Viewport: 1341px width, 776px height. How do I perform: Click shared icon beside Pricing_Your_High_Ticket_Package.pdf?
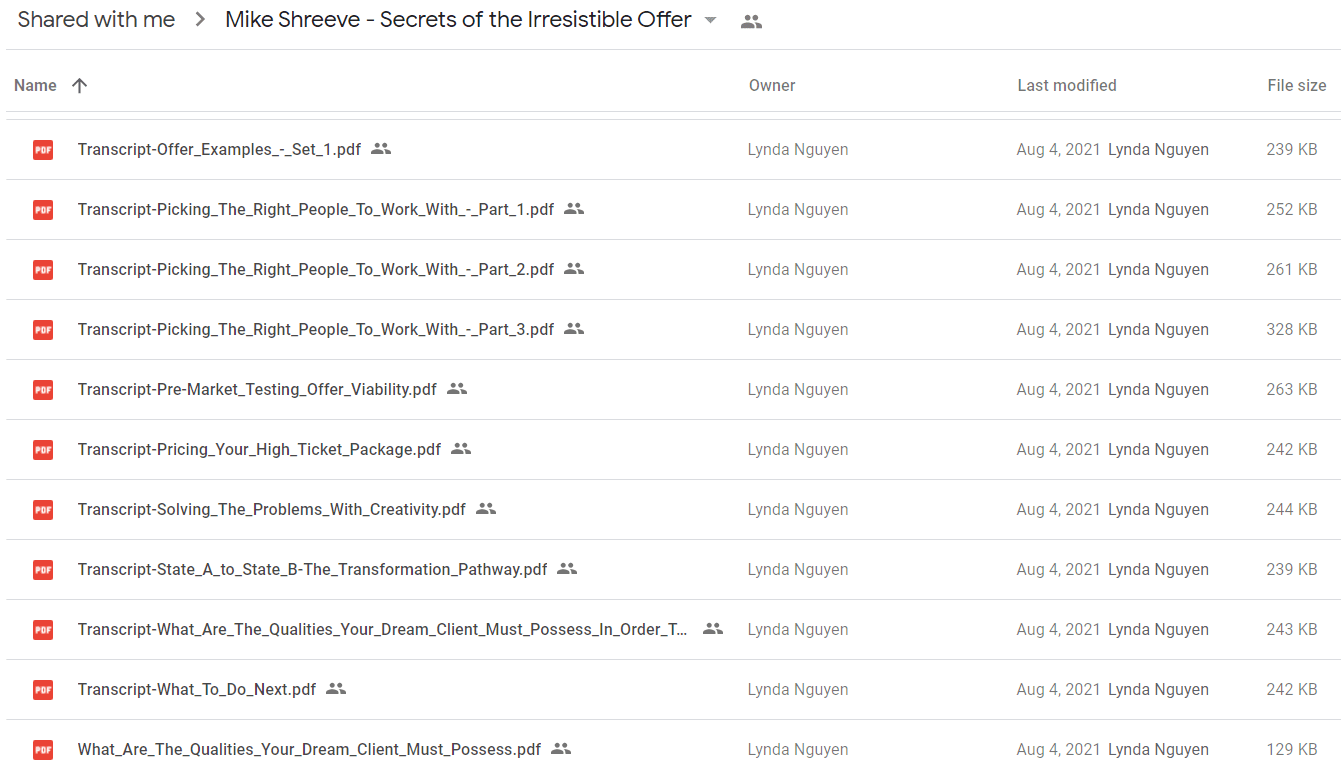[x=461, y=449]
